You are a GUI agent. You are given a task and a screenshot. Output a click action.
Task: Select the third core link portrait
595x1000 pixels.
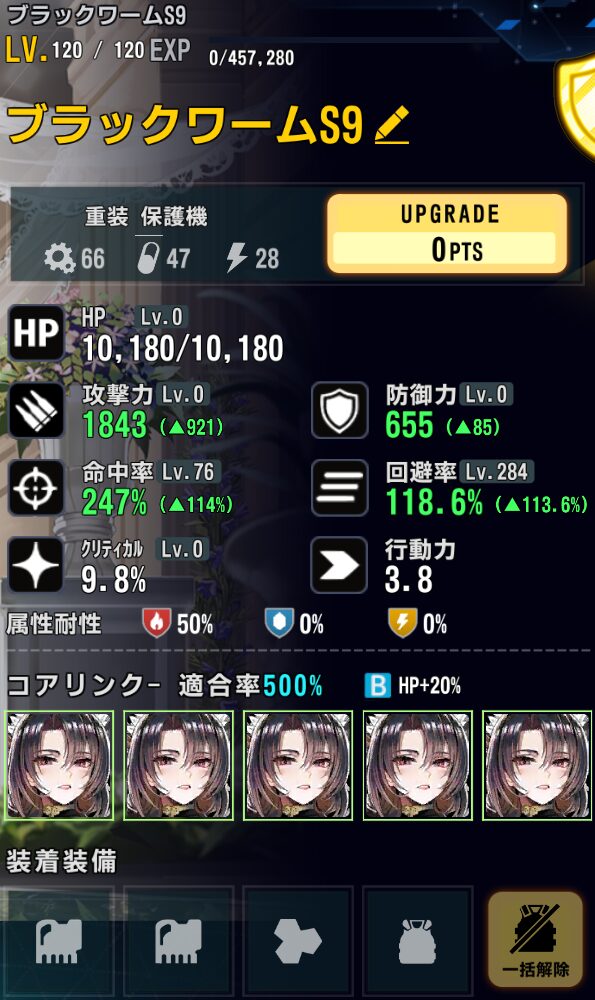tap(298, 765)
